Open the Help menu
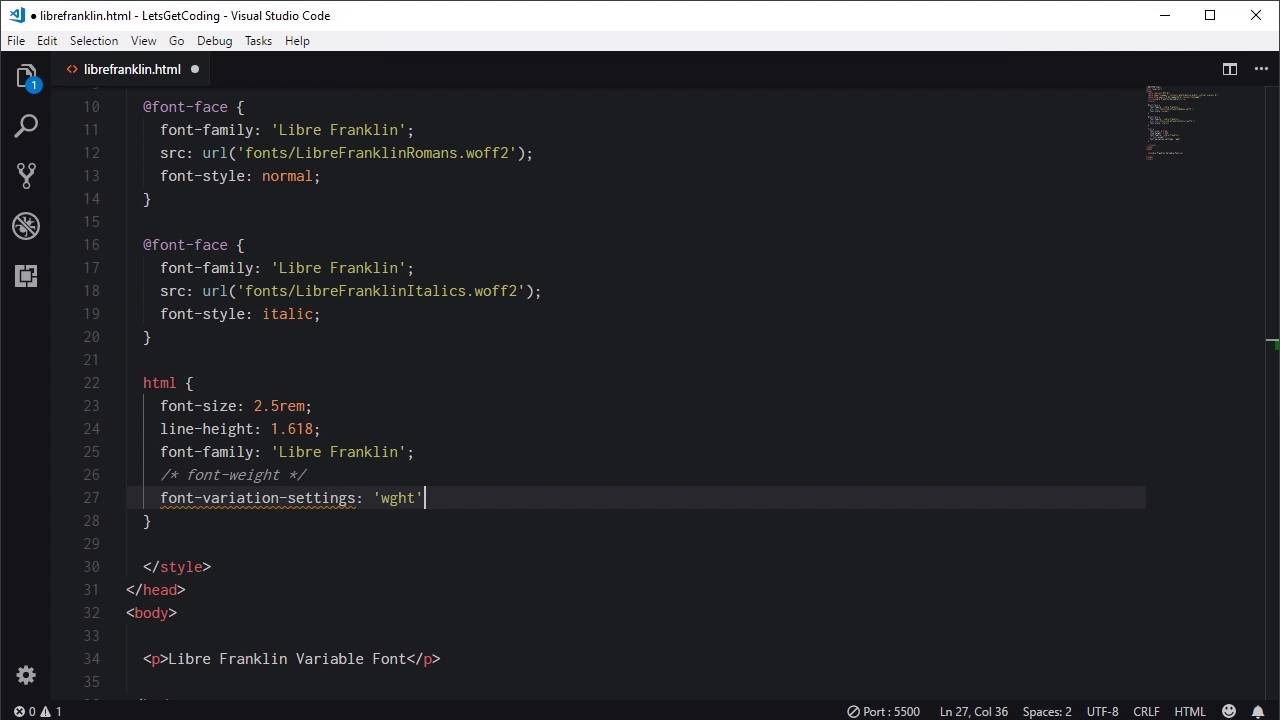Screen dimensions: 1280x720 click(x=297, y=41)
